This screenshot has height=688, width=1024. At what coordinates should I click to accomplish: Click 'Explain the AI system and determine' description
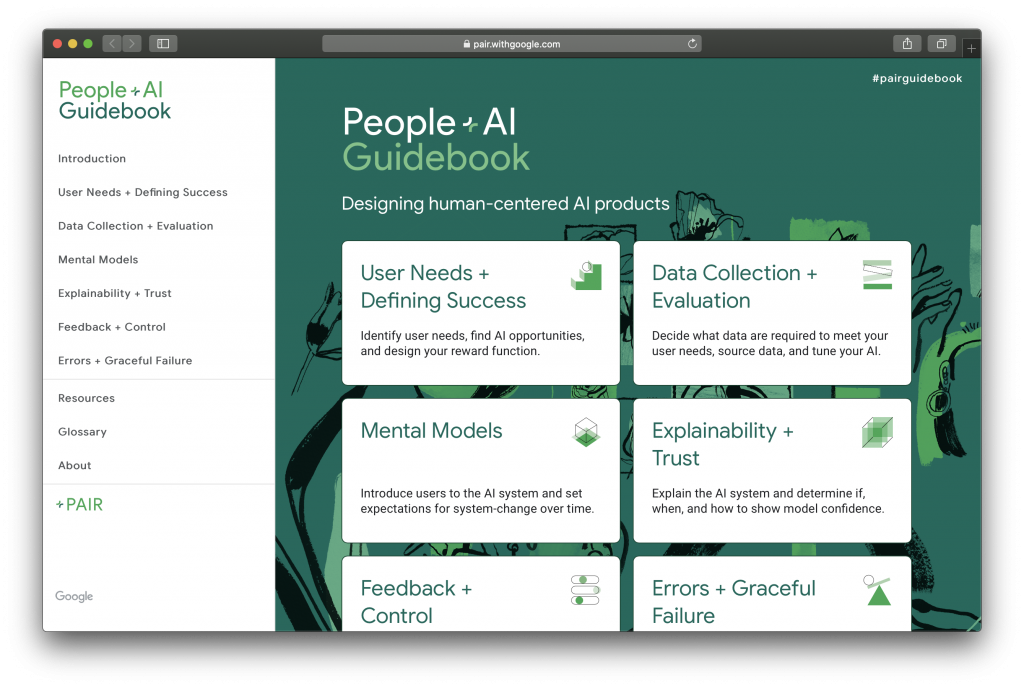click(x=768, y=501)
